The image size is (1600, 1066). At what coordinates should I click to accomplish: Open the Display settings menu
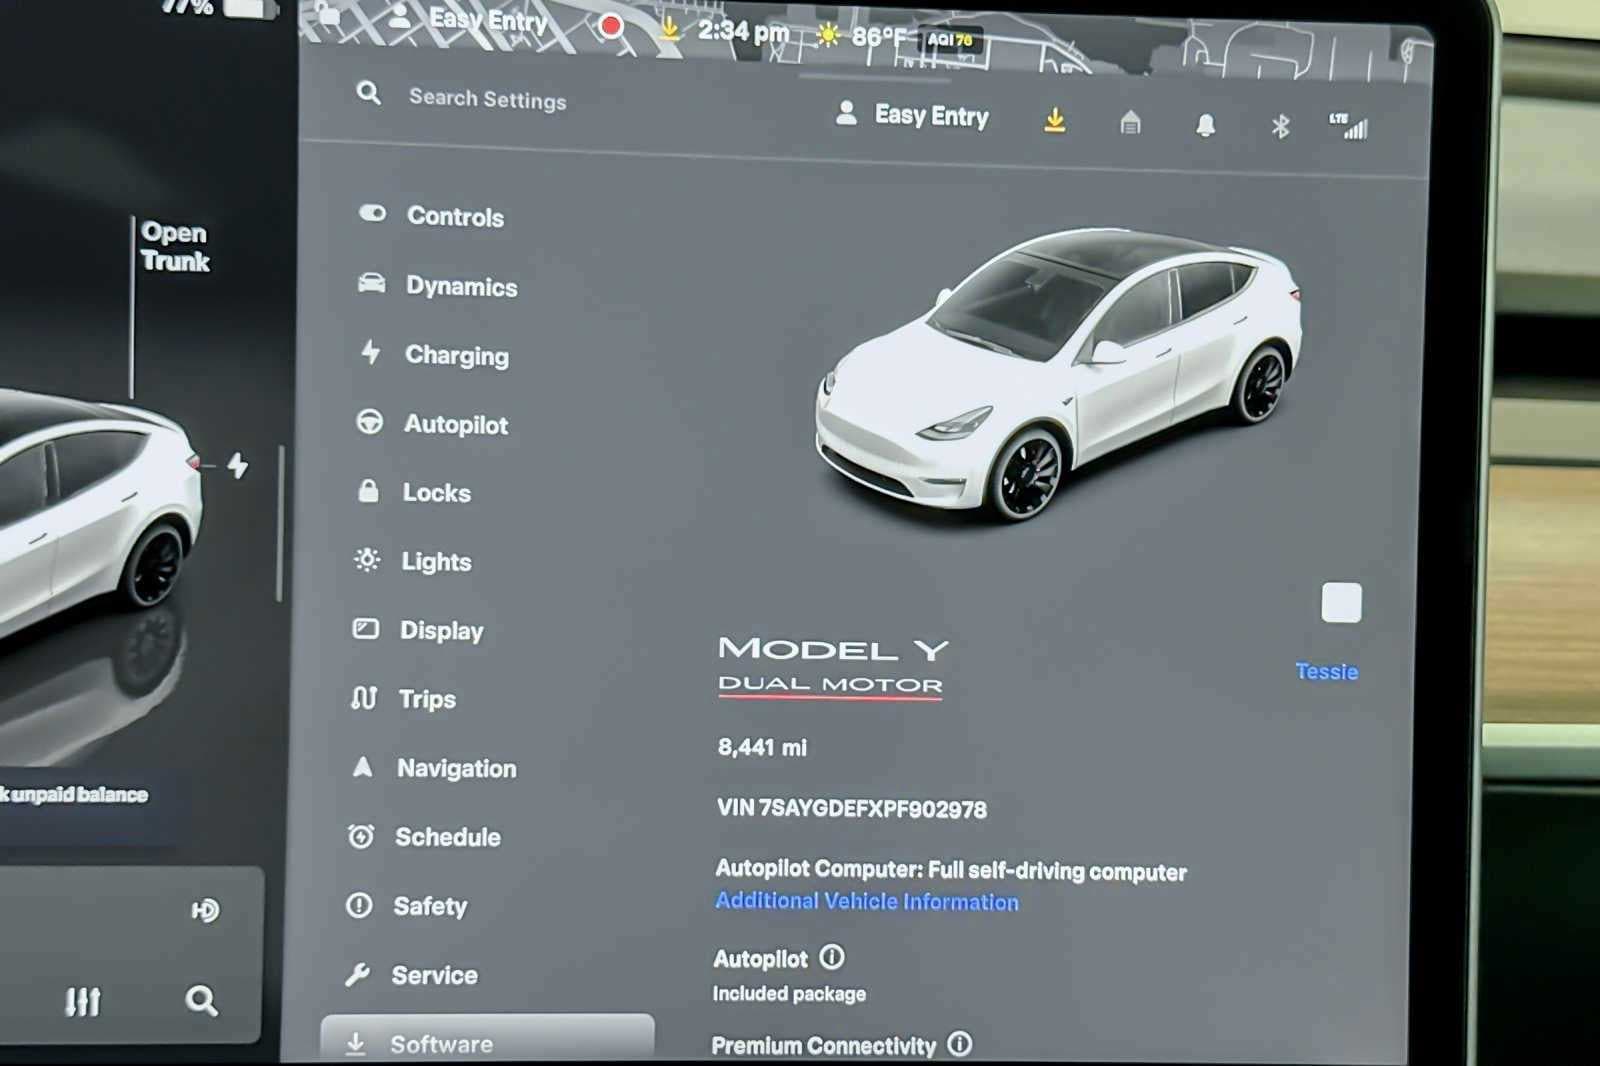(x=417, y=630)
